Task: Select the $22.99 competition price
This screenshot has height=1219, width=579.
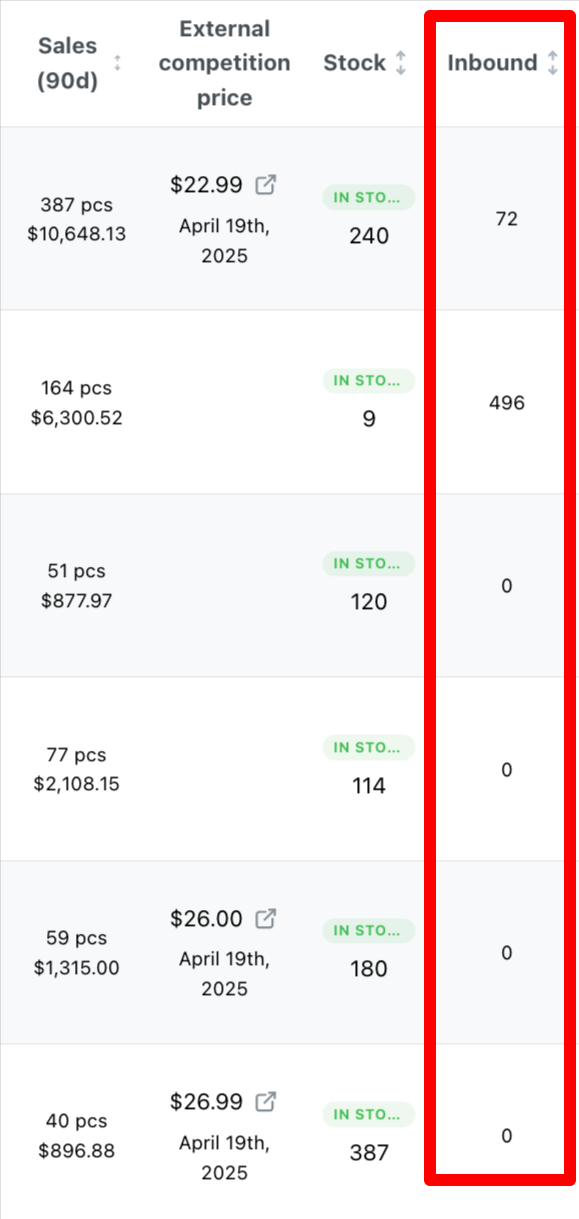Action: coord(206,185)
